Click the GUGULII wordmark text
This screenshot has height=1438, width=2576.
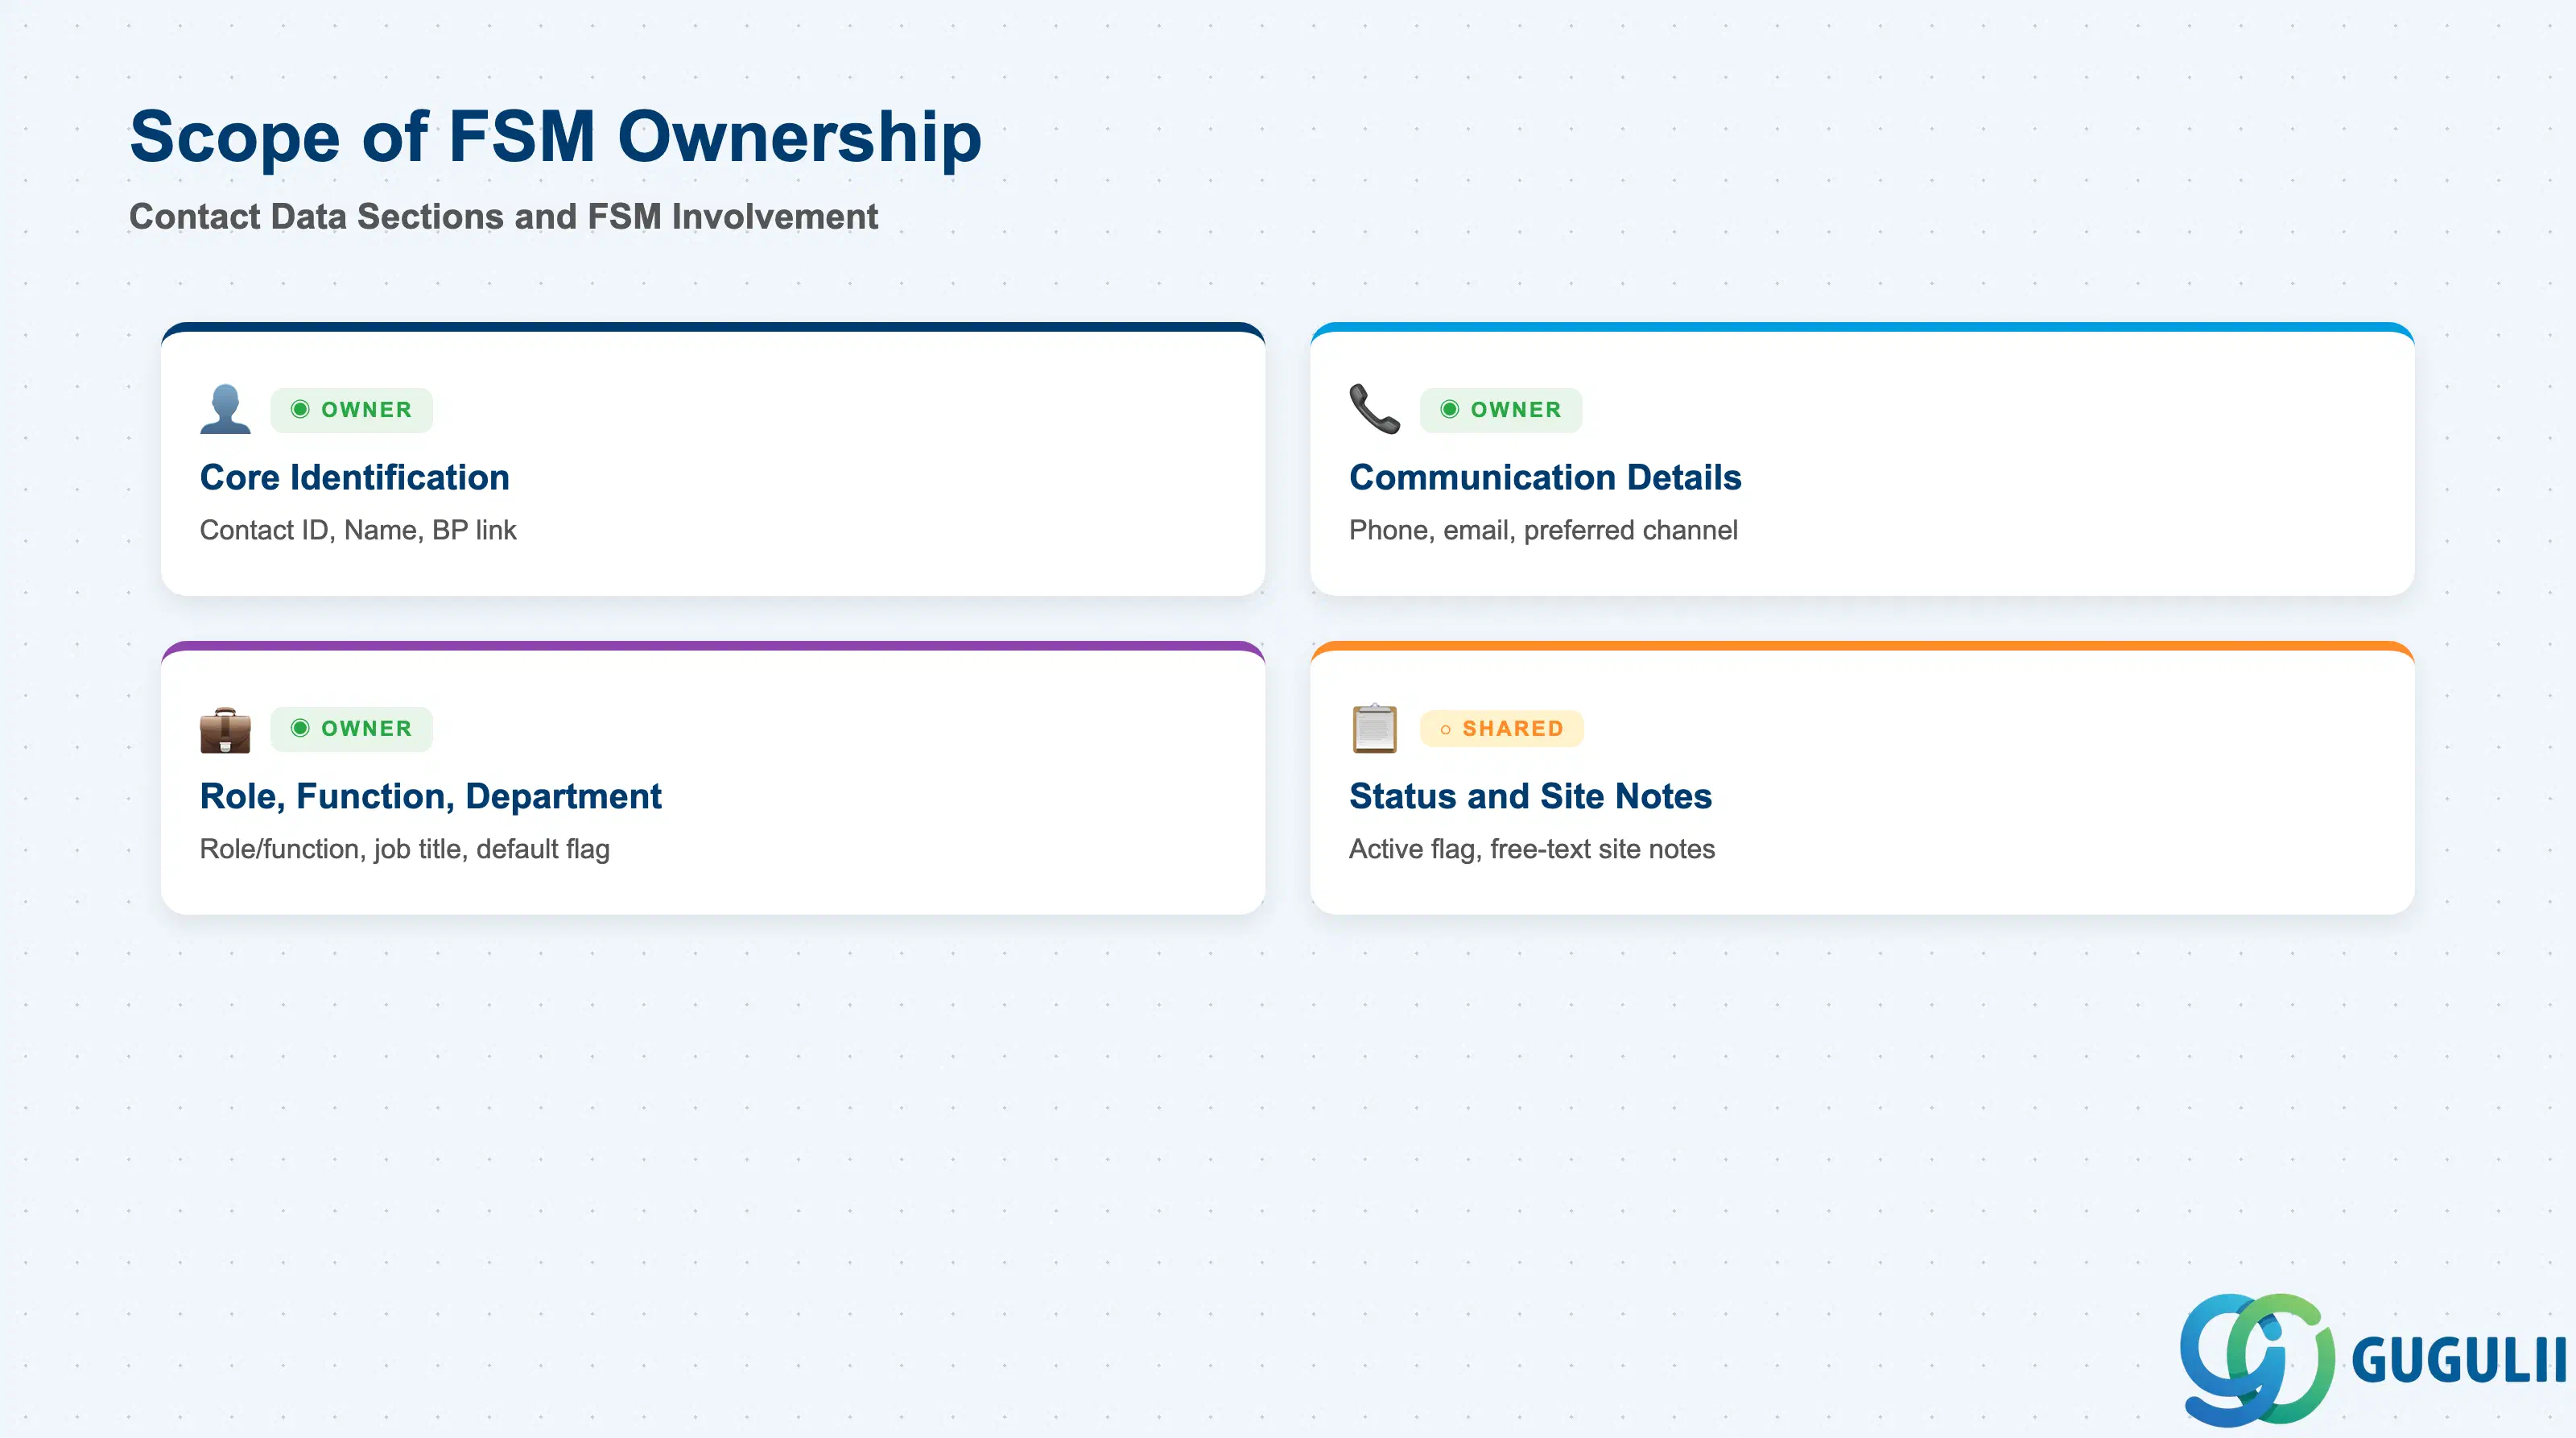coord(2459,1360)
